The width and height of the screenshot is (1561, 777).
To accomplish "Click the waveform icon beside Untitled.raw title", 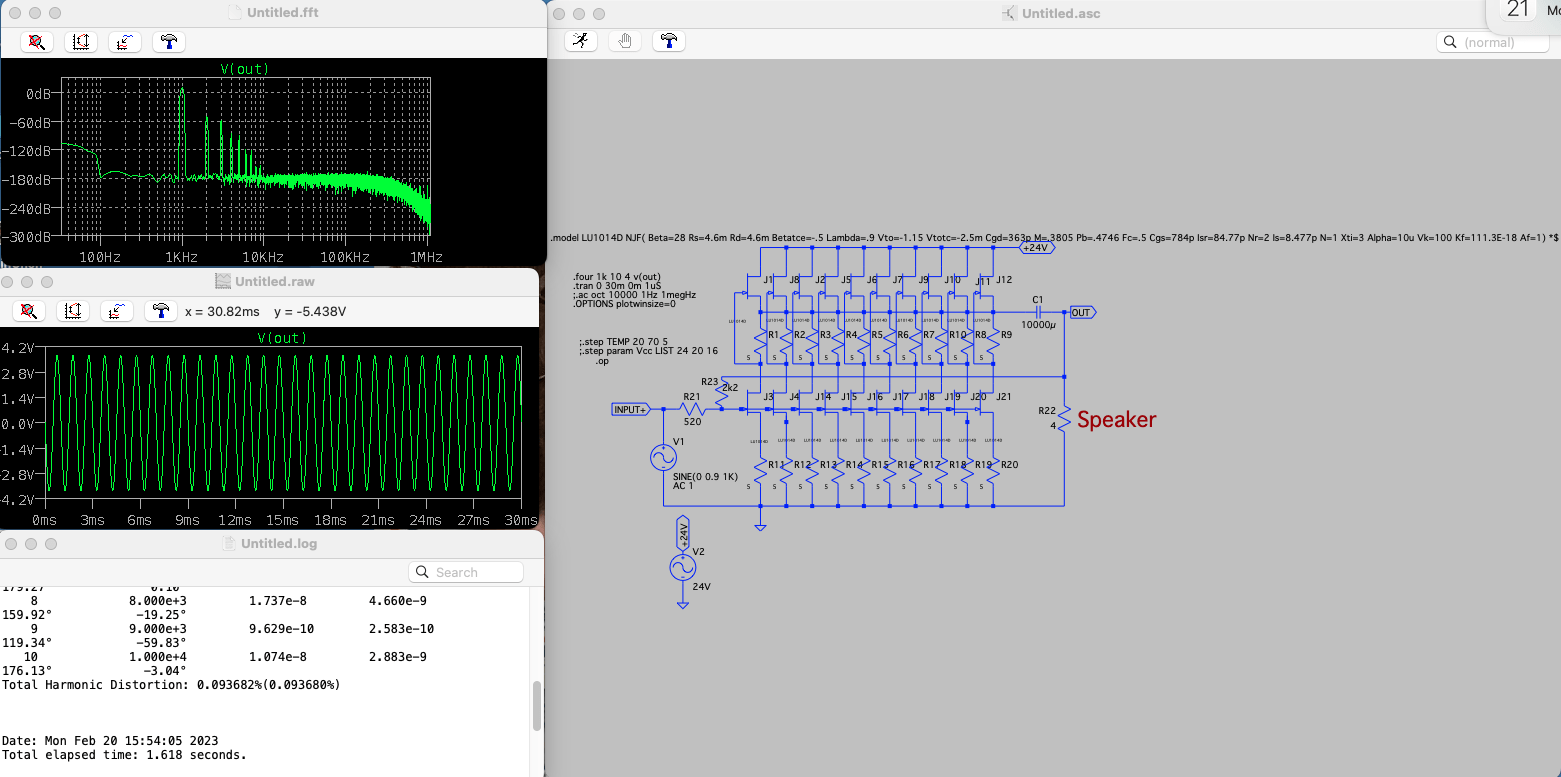I will [x=223, y=282].
